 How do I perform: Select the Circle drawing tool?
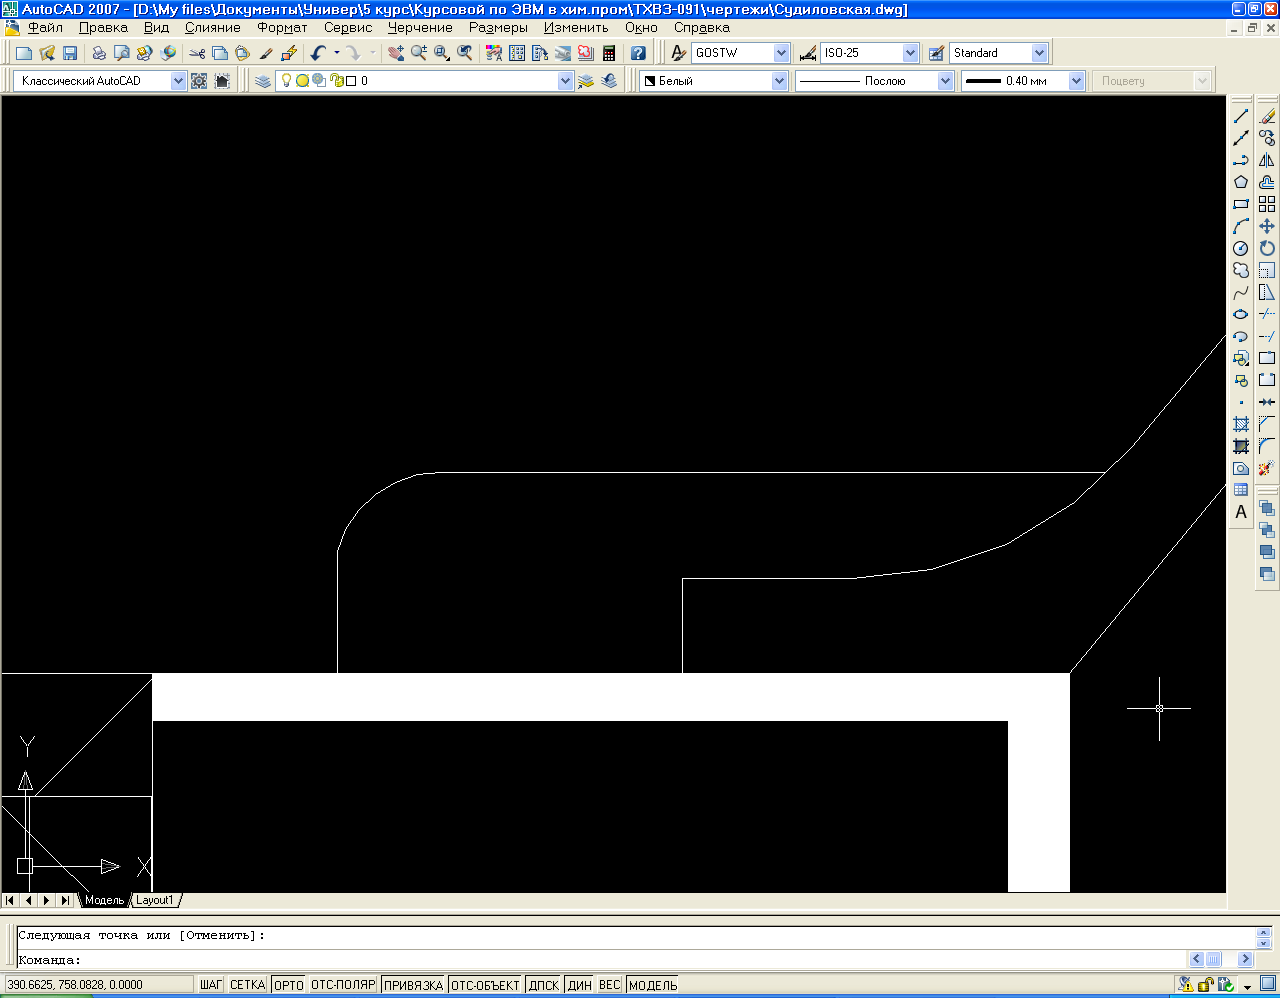pyautogui.click(x=1241, y=248)
